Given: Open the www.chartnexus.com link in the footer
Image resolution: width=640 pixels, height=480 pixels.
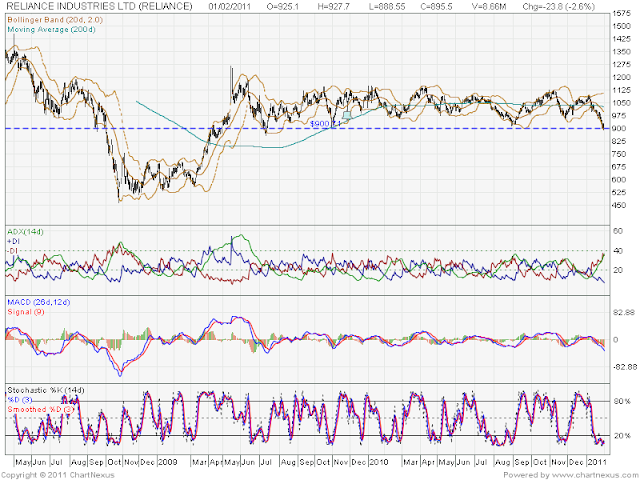Looking at the screenshot, I should [x=594, y=475].
